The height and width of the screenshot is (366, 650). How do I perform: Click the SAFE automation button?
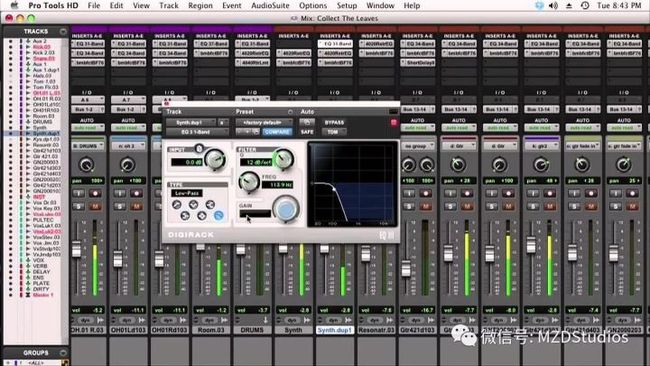307,132
